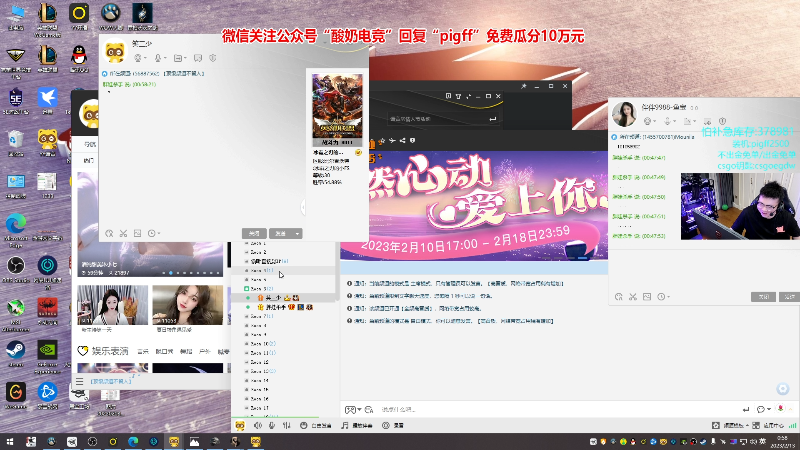Click the close button in 伴伴9986 chat window
800x450 pixels.
click(763, 296)
